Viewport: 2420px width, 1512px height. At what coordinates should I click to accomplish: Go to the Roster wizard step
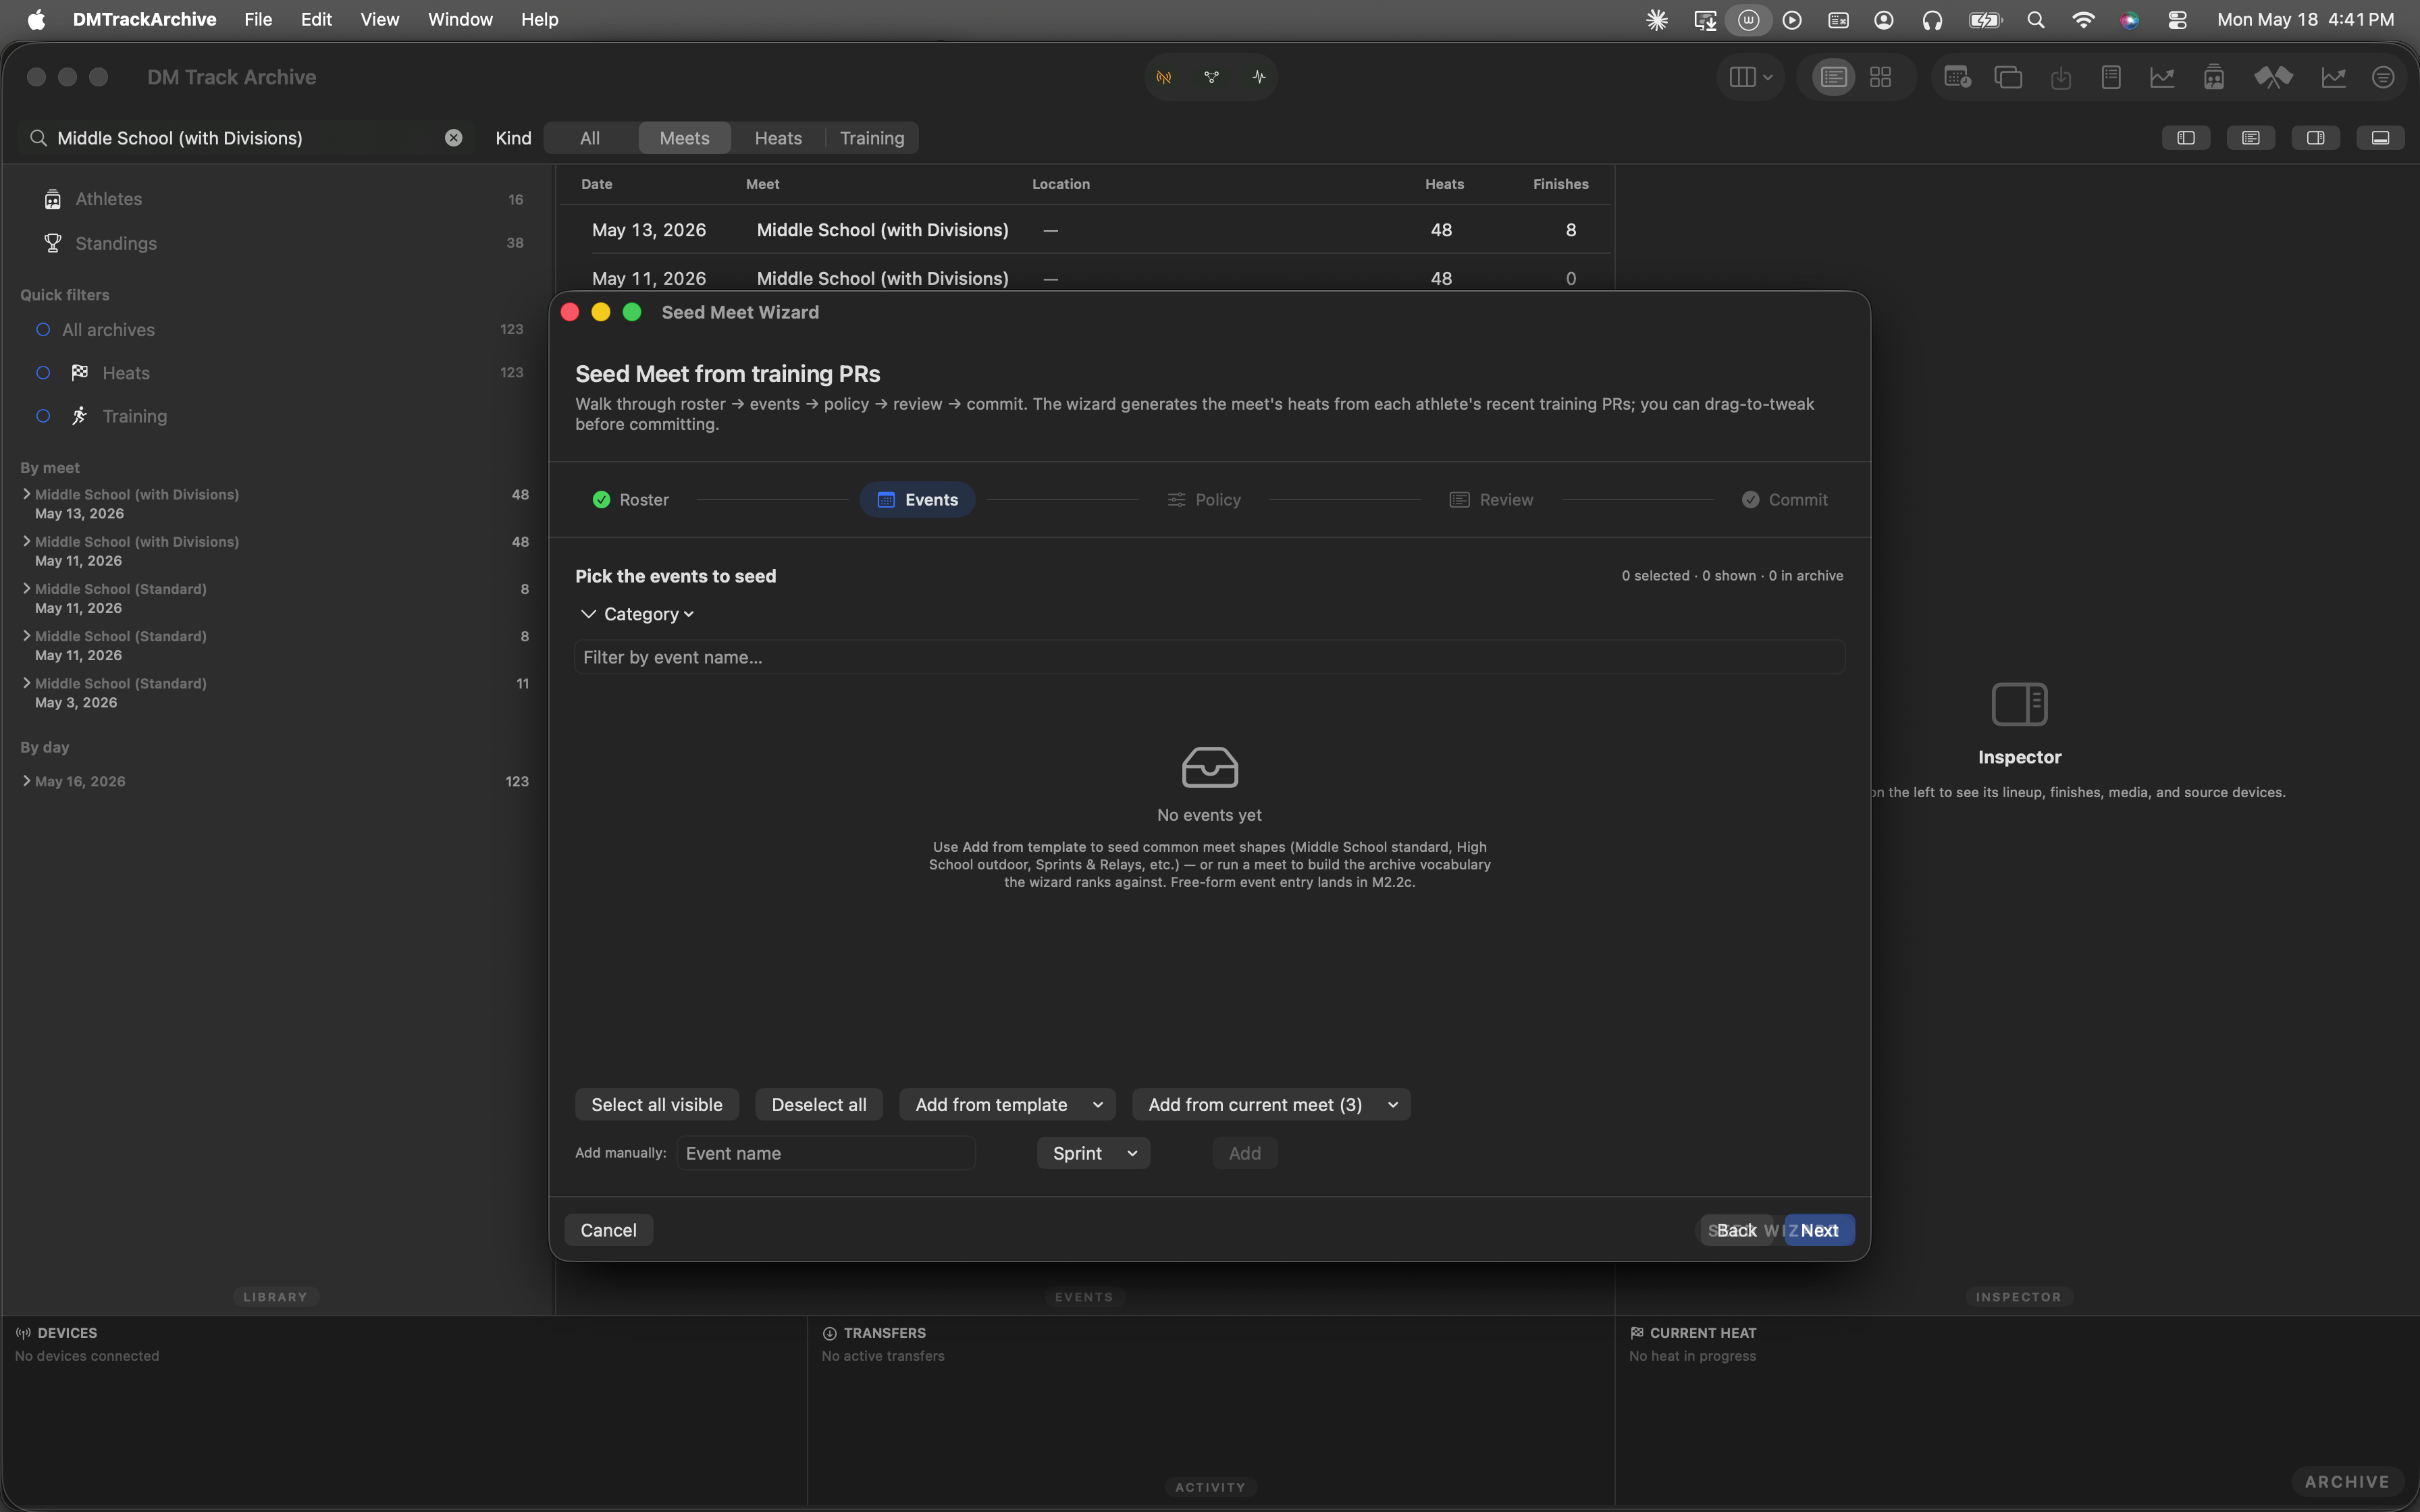(630, 499)
